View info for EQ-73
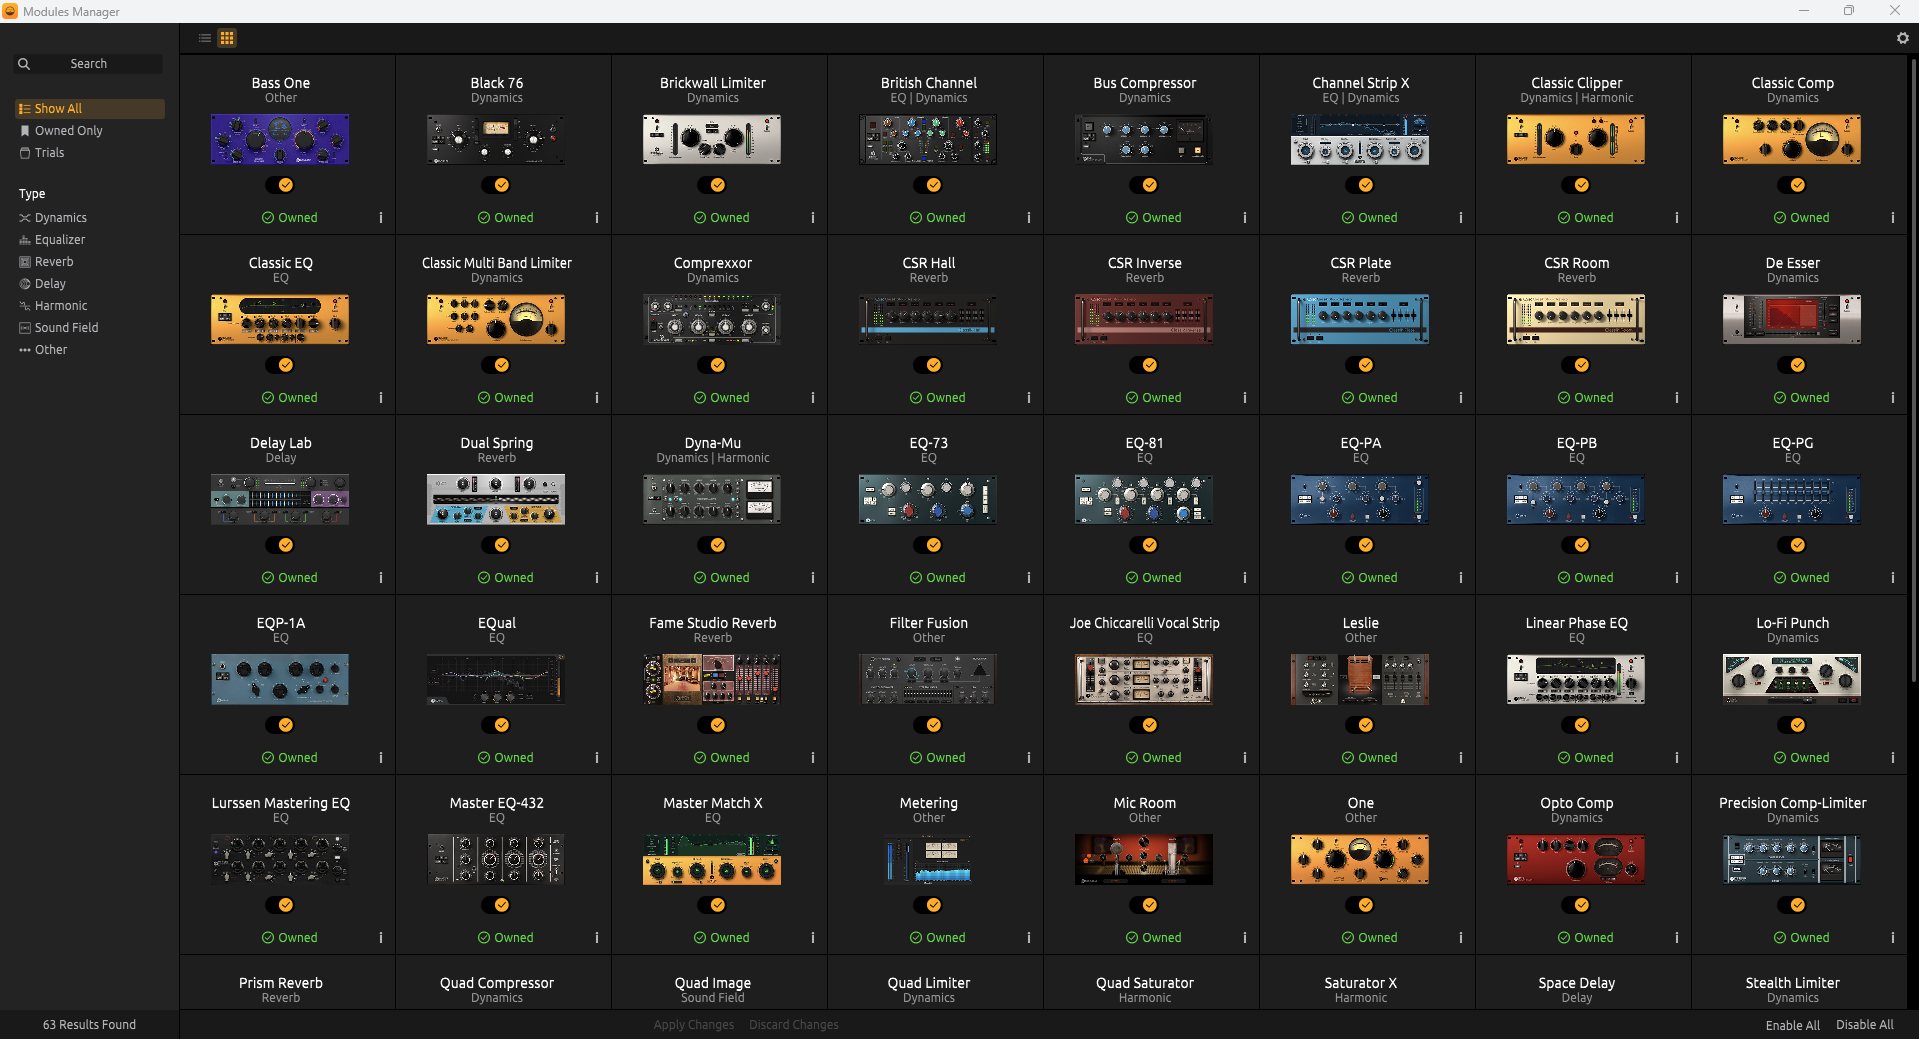This screenshot has height=1039, width=1919. tap(1029, 577)
